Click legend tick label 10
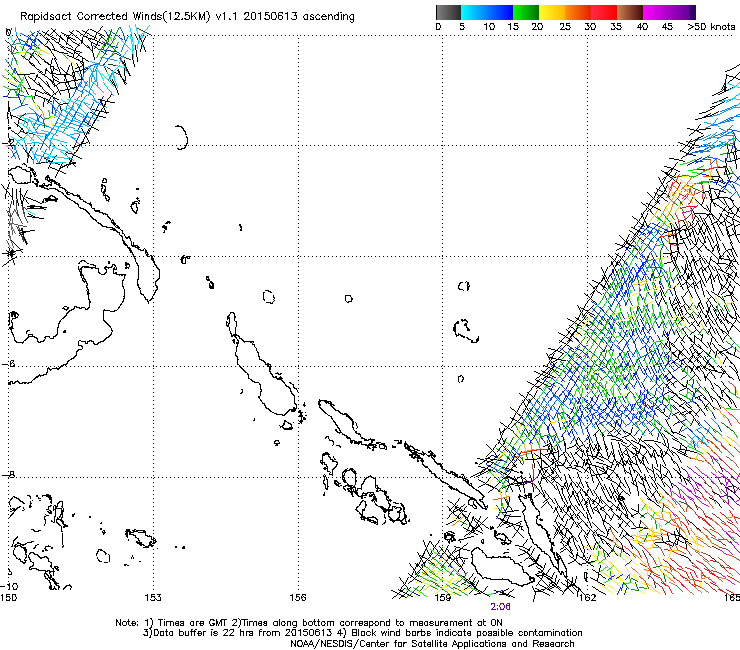 [x=489, y=27]
